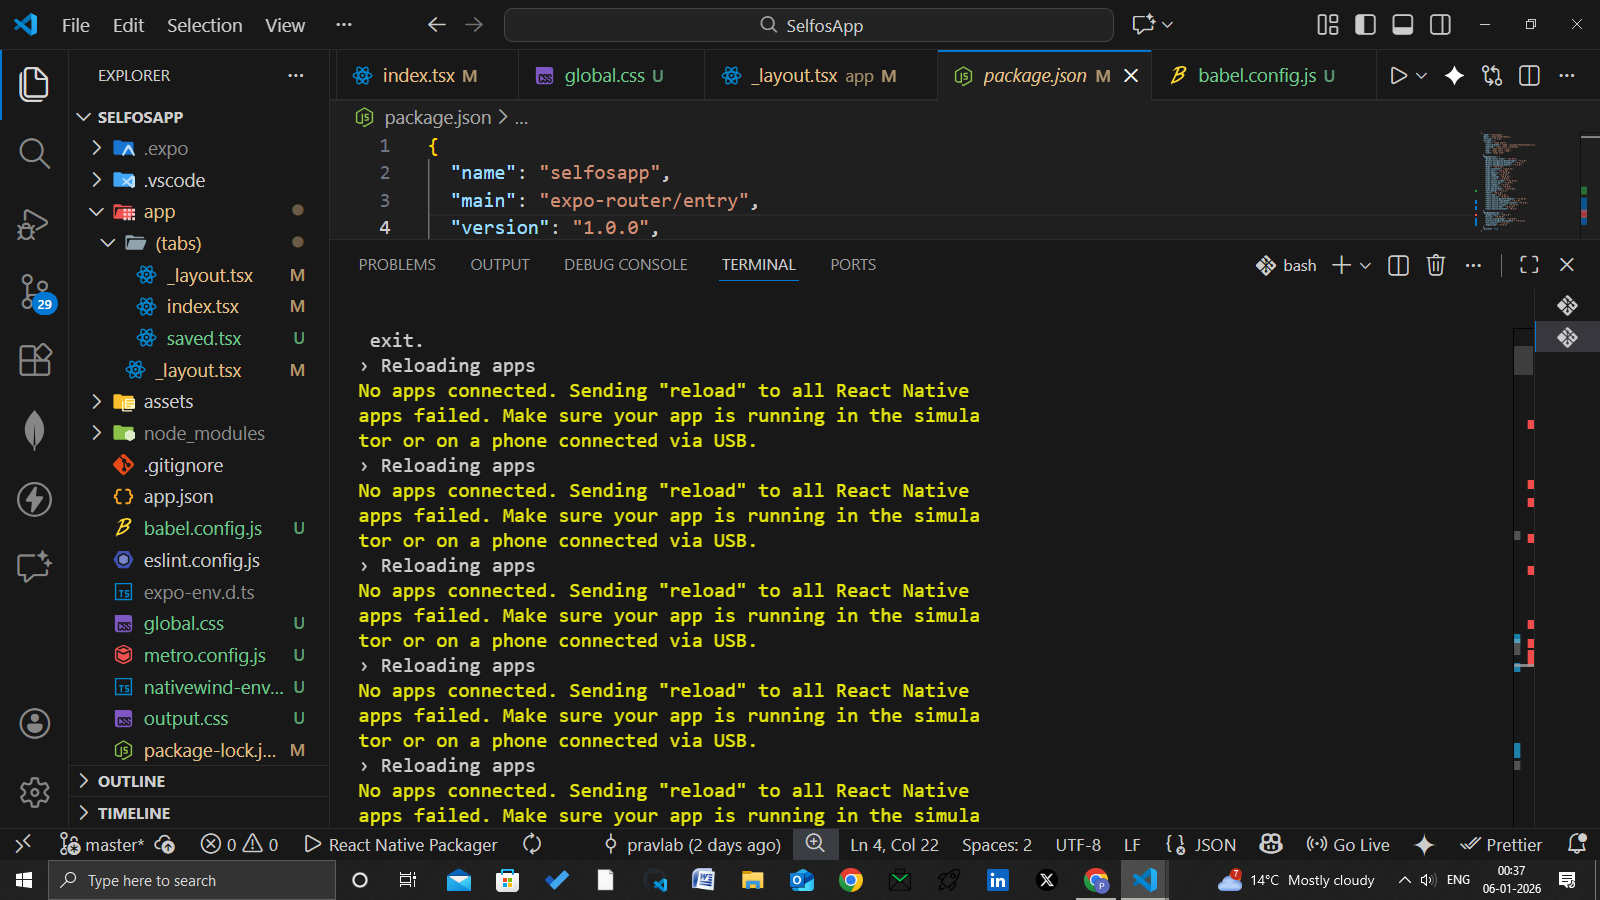Click the Run code play button
1600x900 pixels.
point(1398,76)
